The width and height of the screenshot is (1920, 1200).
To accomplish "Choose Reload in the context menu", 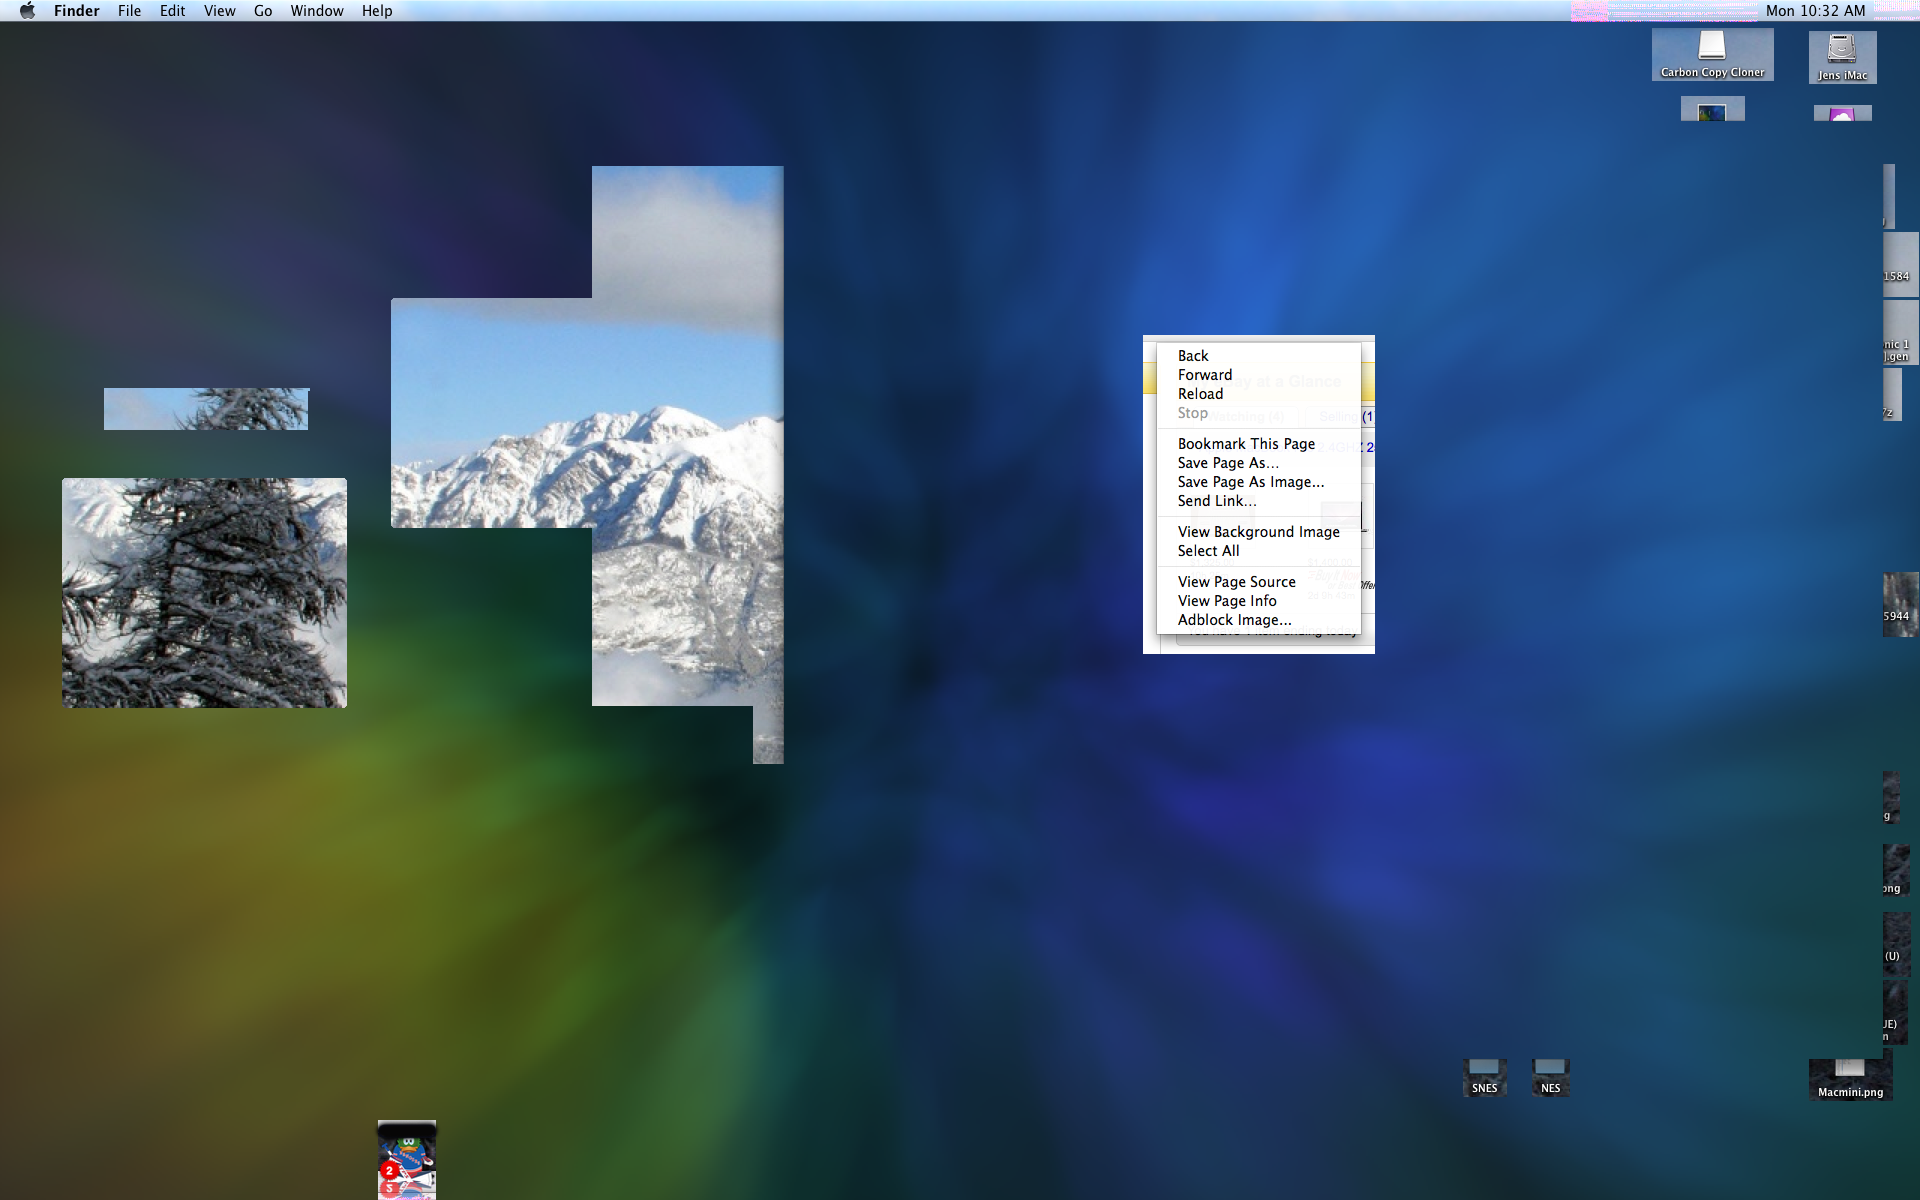I will (1200, 394).
